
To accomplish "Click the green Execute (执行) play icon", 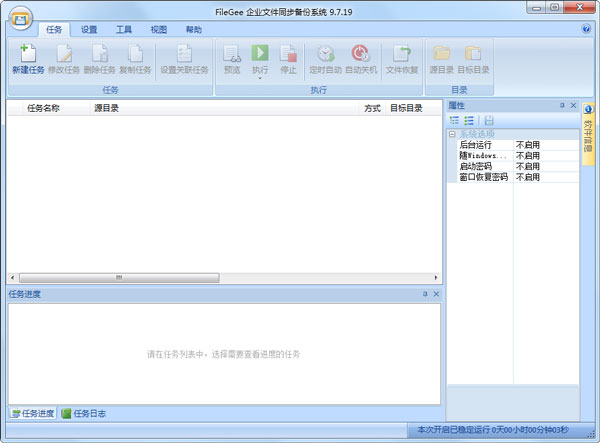I will (x=260, y=53).
